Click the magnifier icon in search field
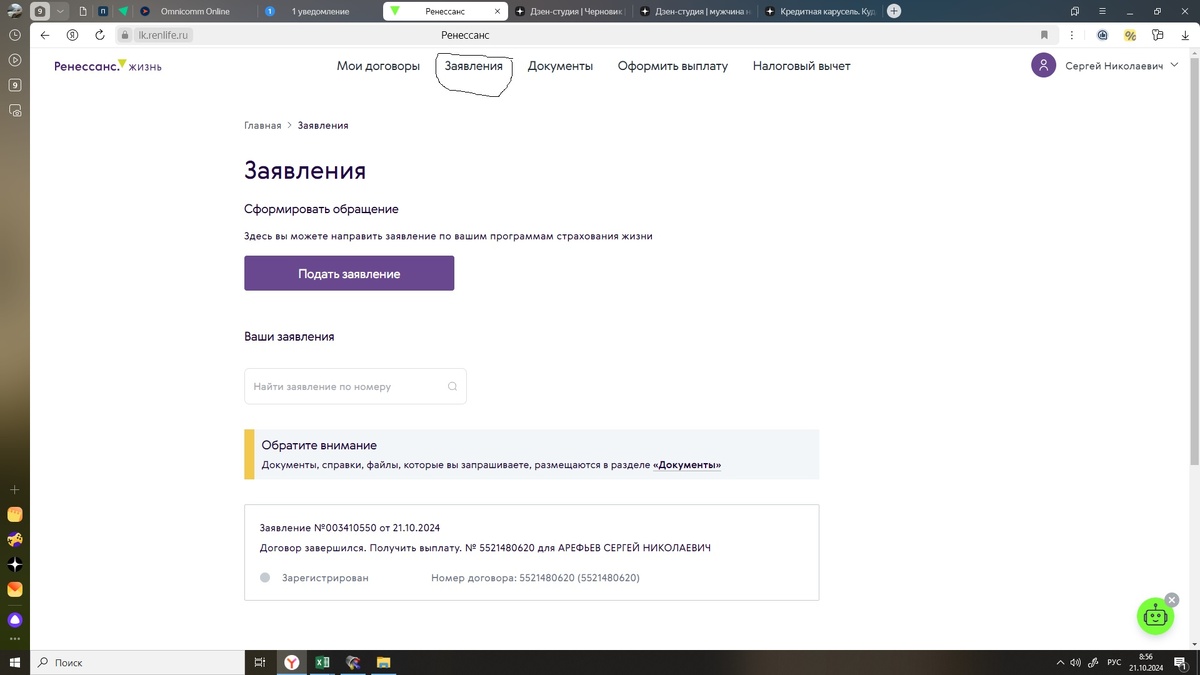Screen dimensions: 1200x675 point(452,386)
